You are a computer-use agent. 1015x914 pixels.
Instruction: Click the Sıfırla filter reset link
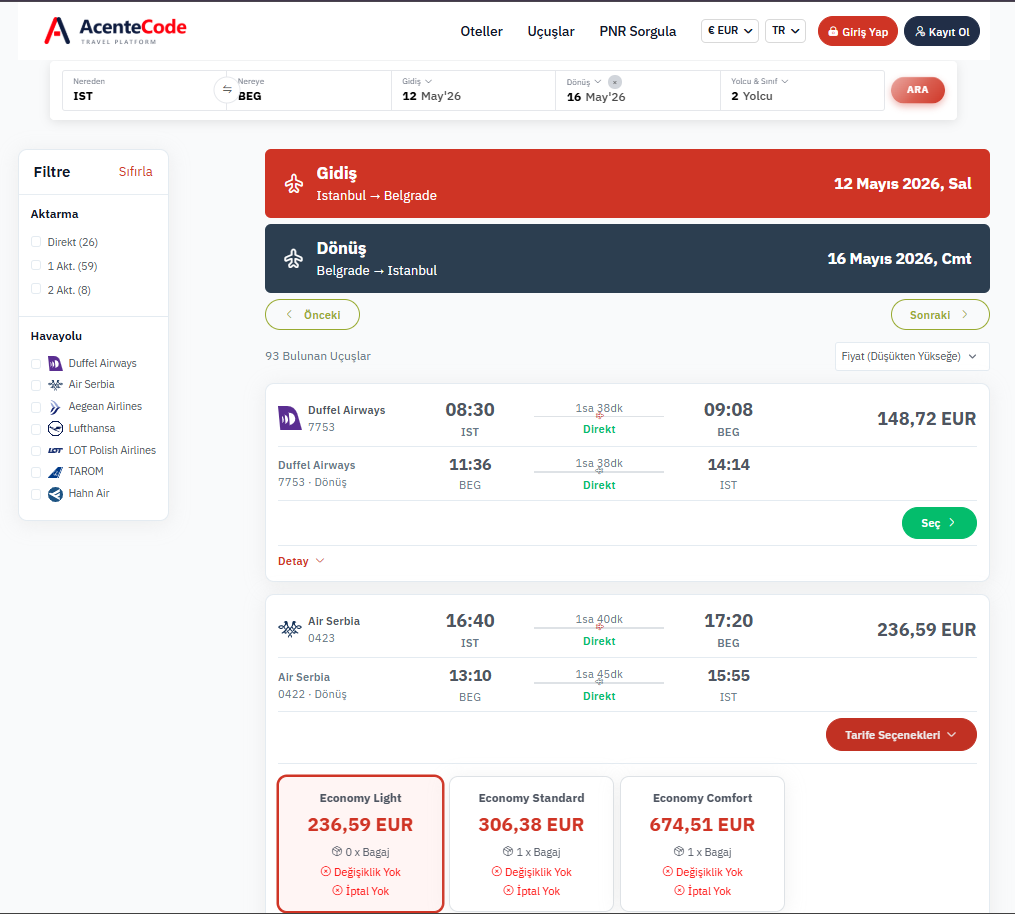click(135, 172)
